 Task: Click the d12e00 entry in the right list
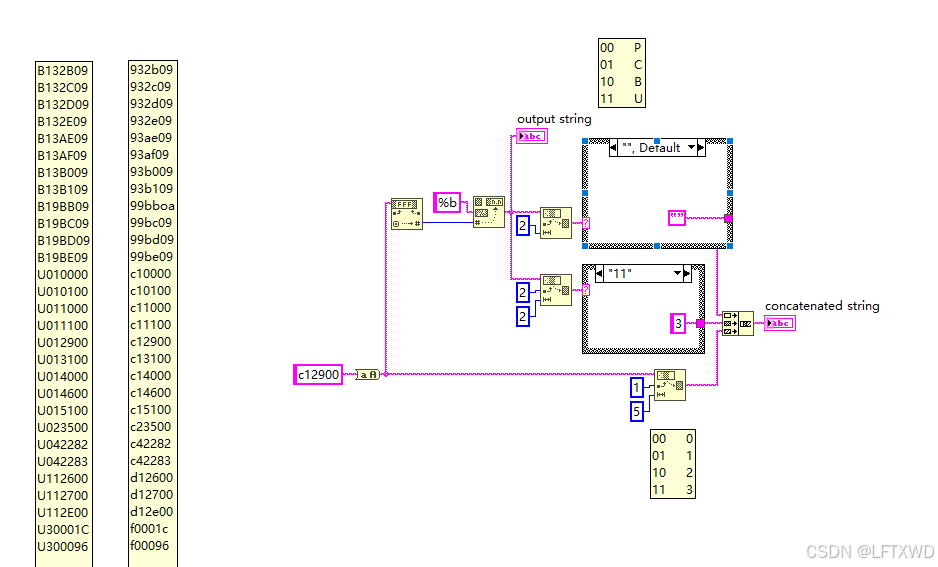click(152, 512)
